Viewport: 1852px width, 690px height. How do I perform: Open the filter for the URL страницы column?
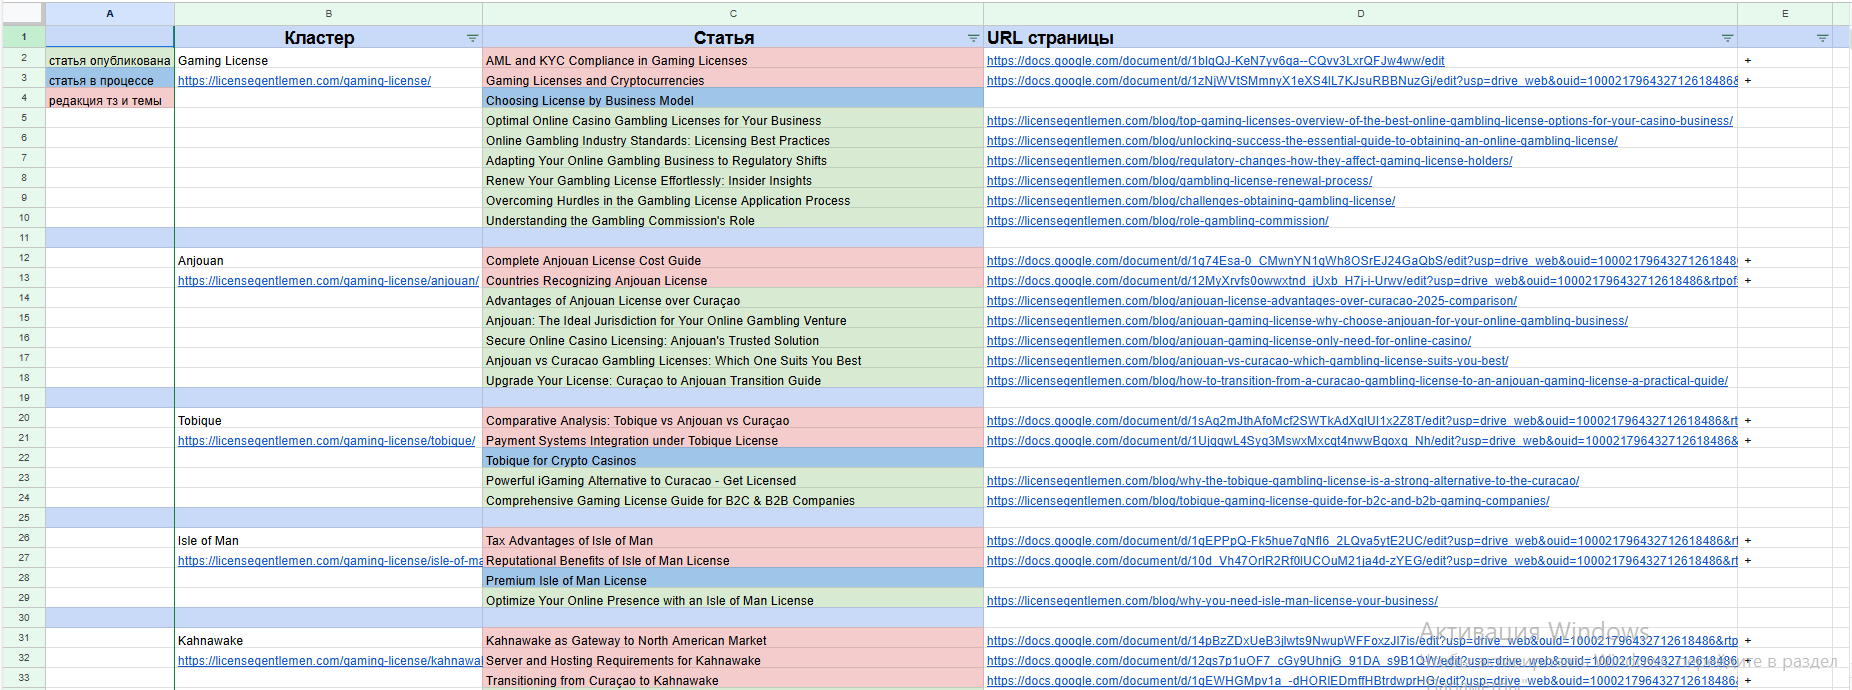click(1727, 38)
